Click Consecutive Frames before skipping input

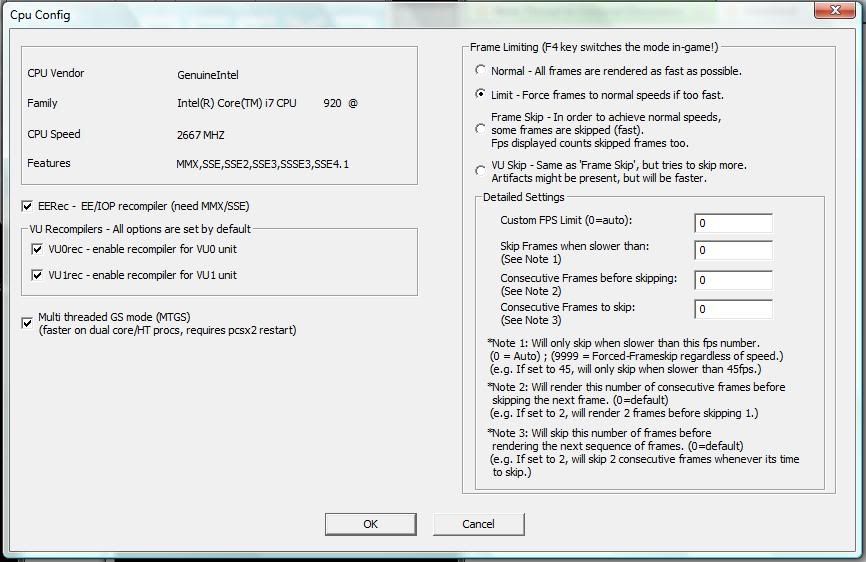732,281
